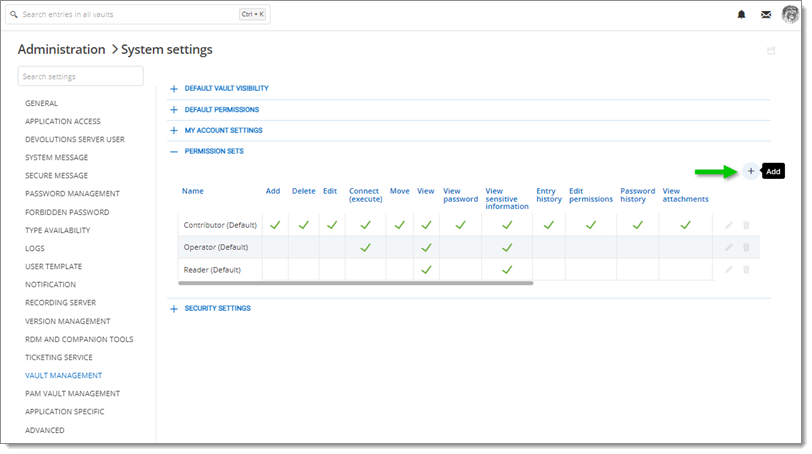This screenshot has width=812, height=454.
Task: Click the Name column header
Action: 192,191
